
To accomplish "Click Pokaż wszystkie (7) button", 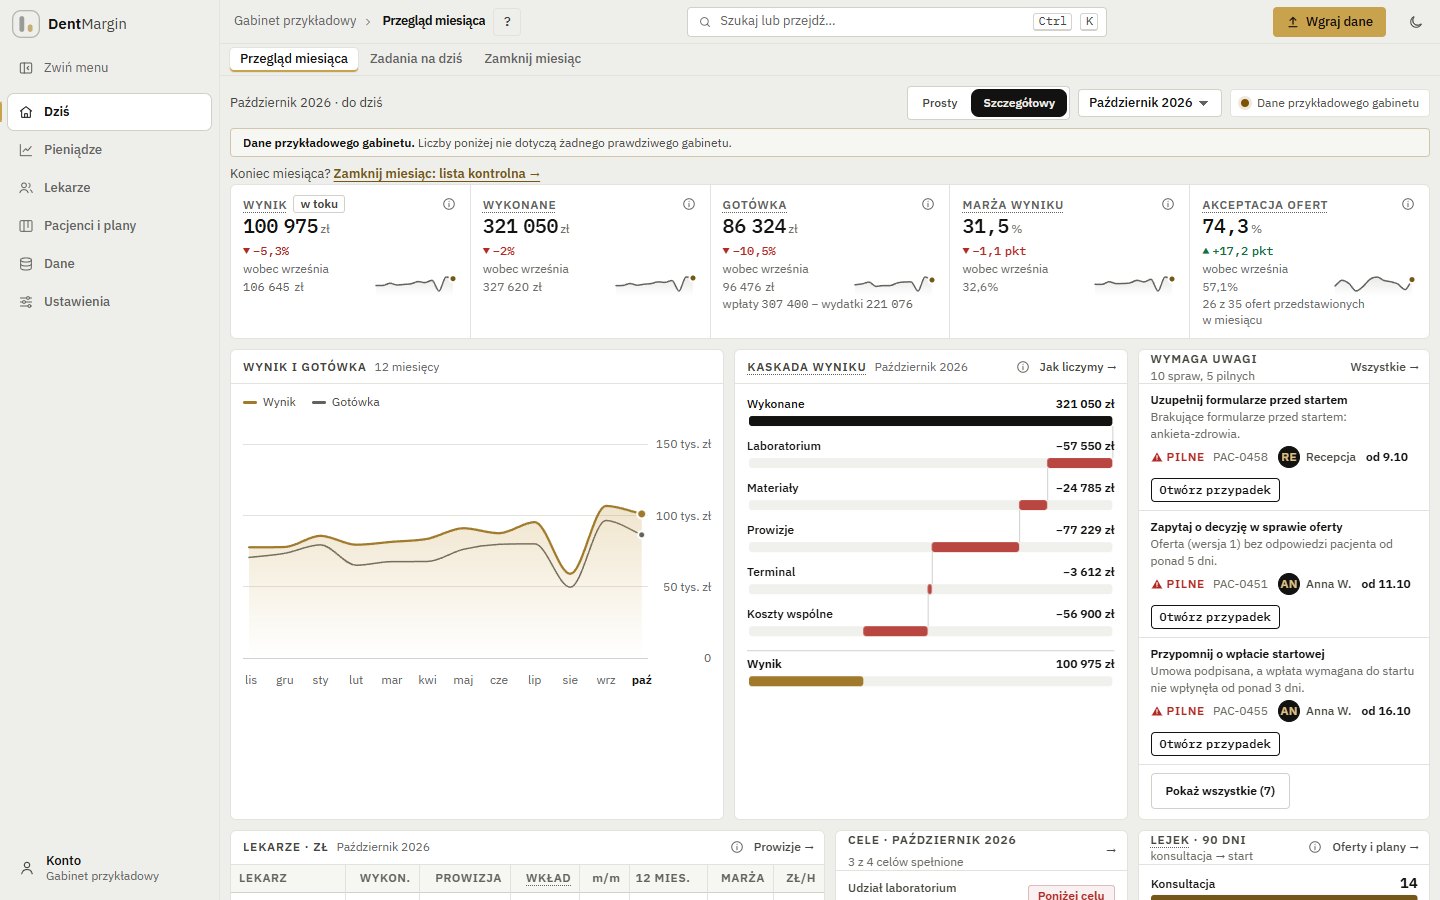I will (x=1220, y=791).
